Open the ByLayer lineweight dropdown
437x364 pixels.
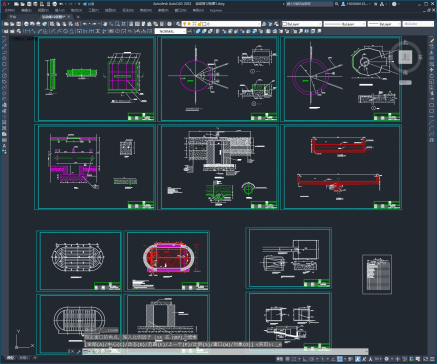[384, 24]
